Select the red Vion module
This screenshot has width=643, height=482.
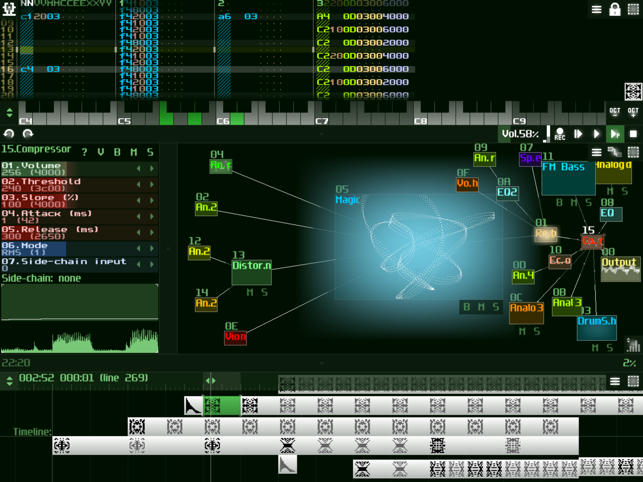point(235,338)
